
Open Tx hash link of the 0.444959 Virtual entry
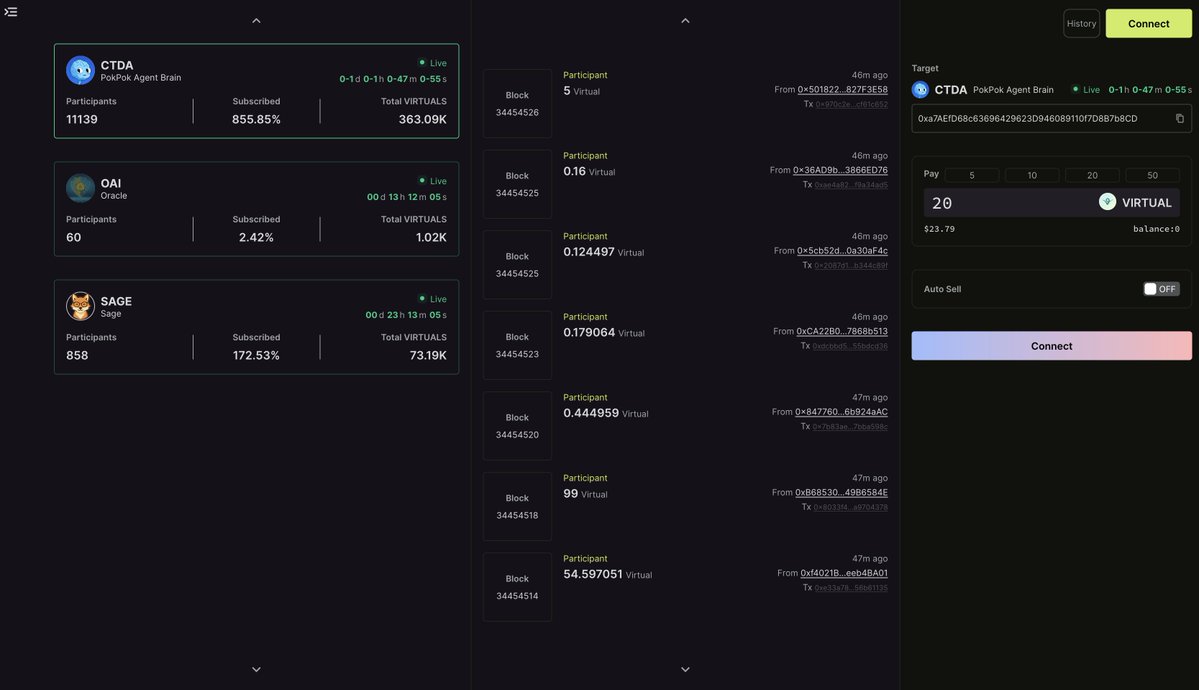850,426
